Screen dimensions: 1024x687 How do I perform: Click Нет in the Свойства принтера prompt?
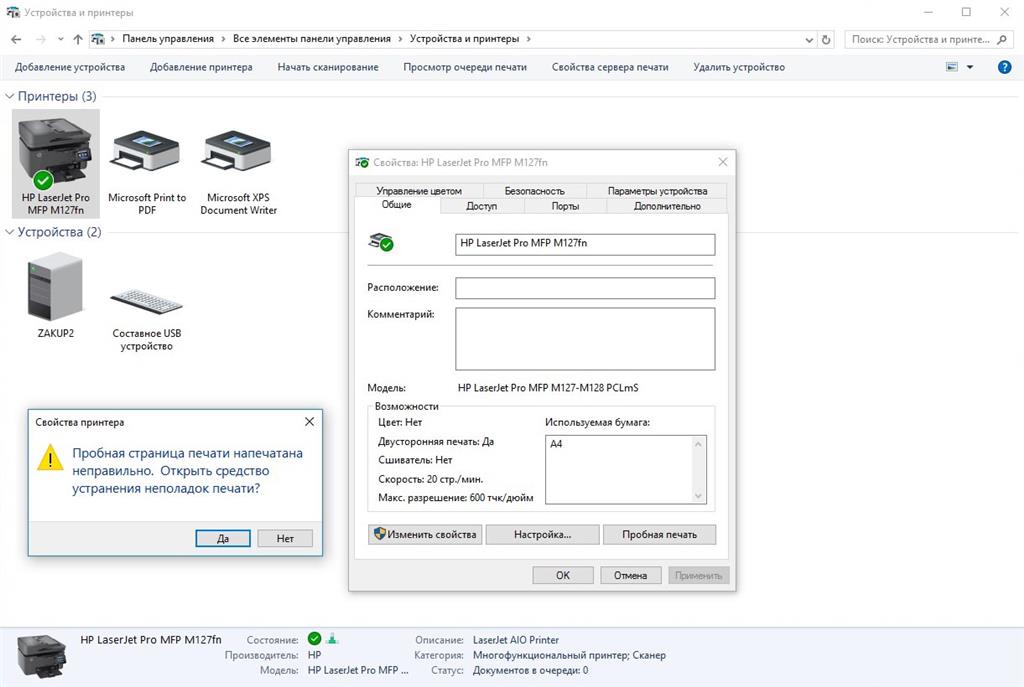click(x=285, y=538)
